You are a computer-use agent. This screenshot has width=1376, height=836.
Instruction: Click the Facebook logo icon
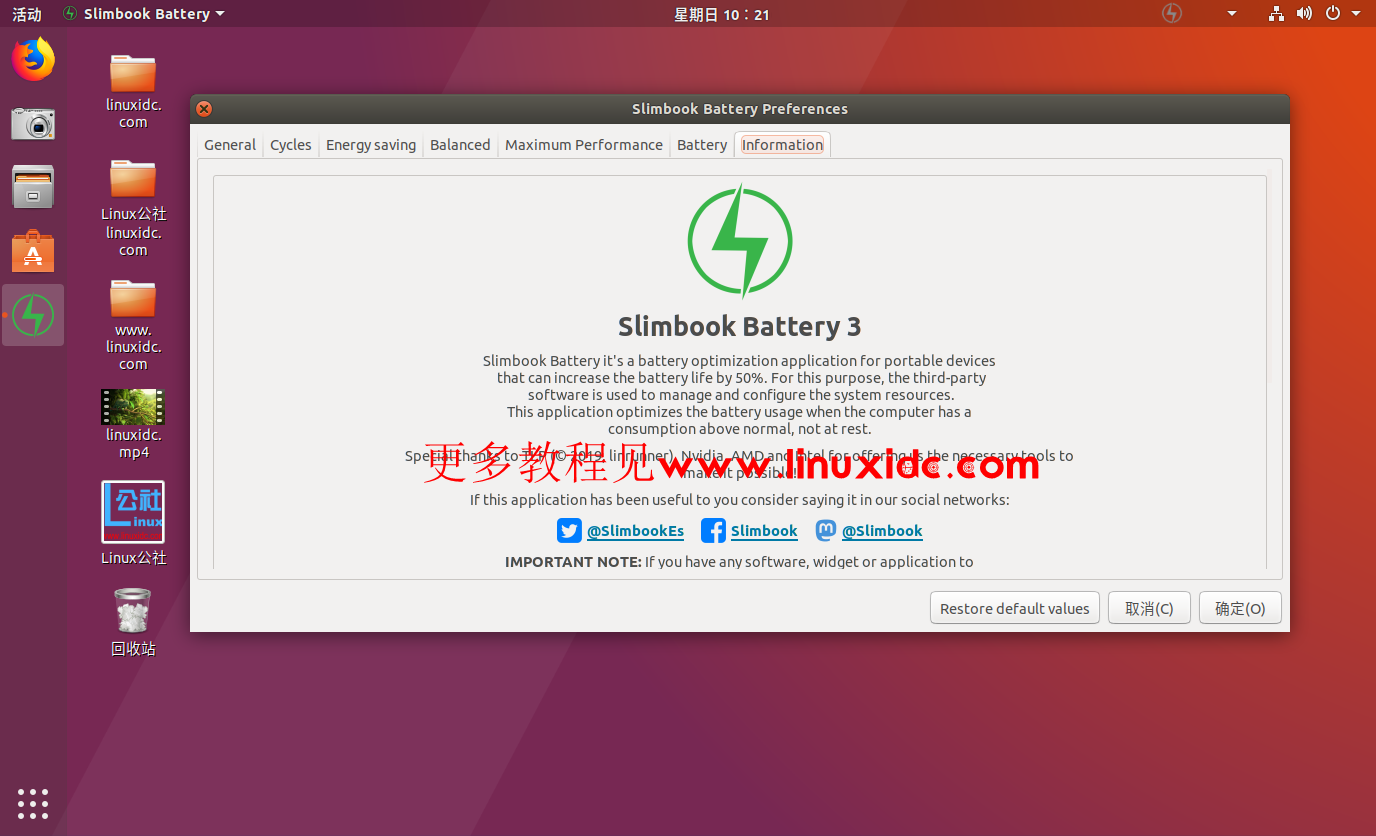(x=713, y=531)
